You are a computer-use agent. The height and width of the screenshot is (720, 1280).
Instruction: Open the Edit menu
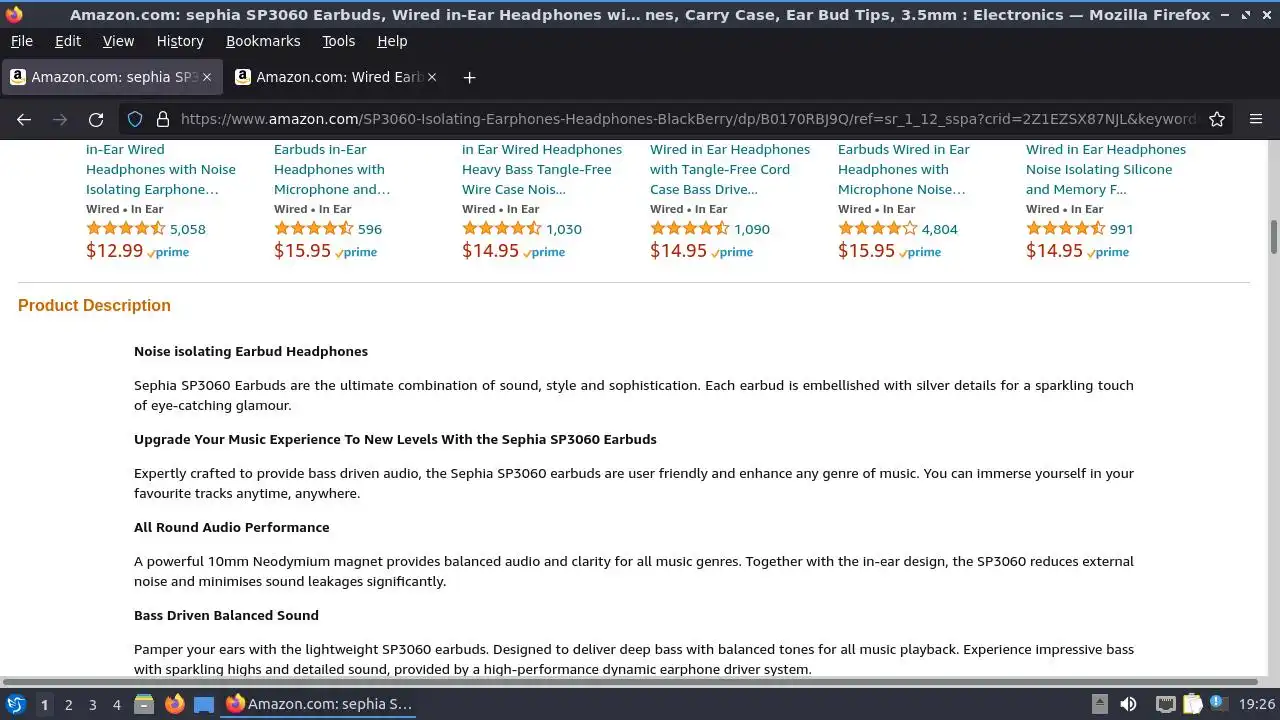[68, 41]
